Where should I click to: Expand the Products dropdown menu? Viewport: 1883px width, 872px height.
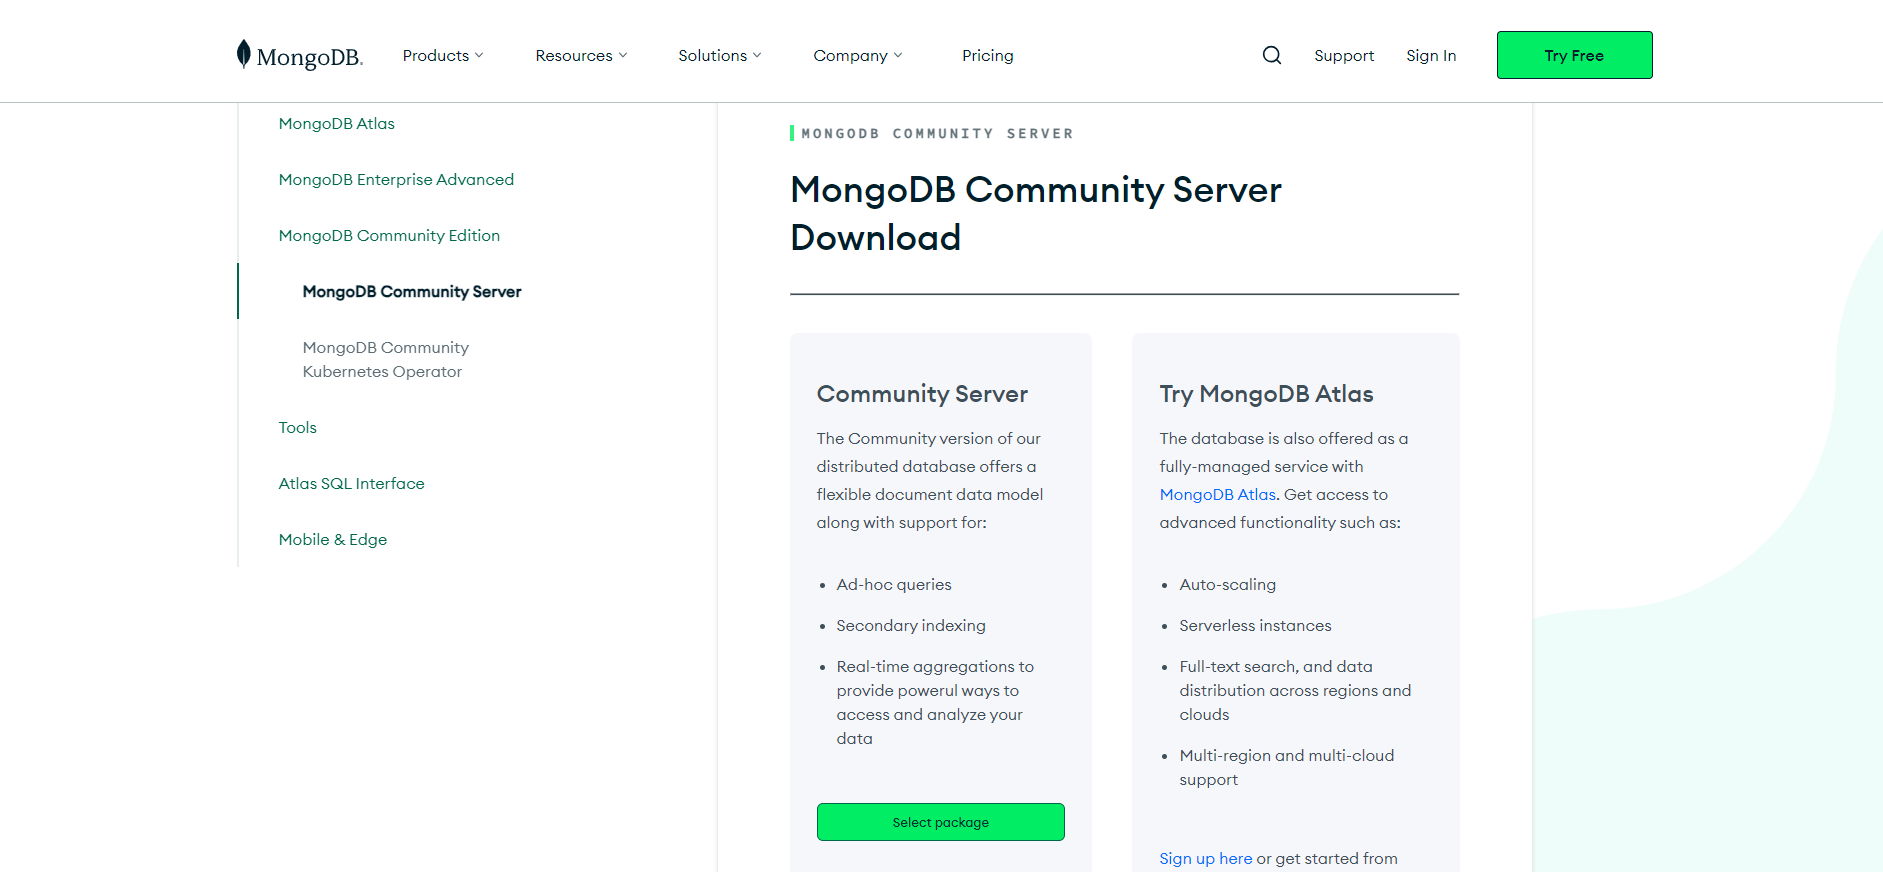[x=443, y=56]
